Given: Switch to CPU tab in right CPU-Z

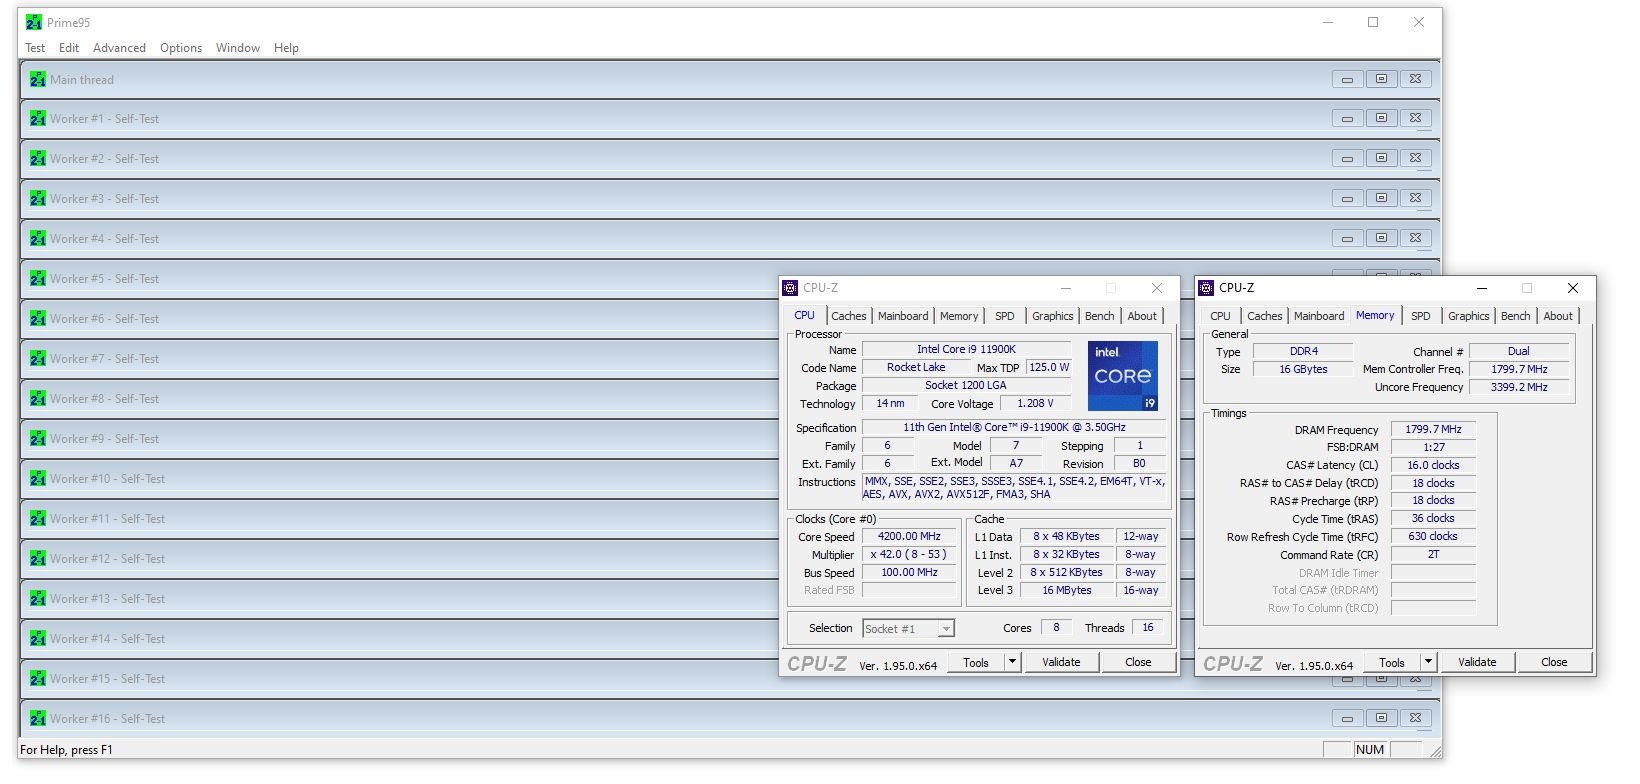Looking at the screenshot, I should [1221, 316].
